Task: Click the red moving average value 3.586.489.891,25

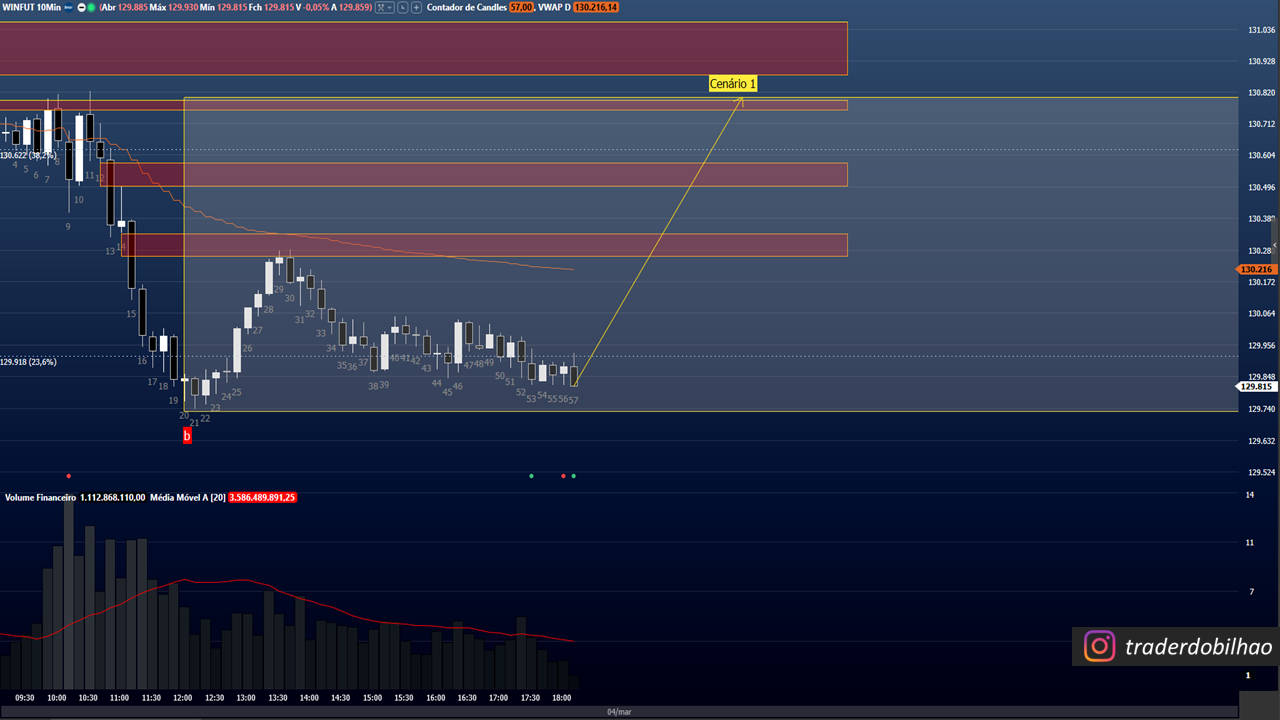Action: [x=262, y=497]
